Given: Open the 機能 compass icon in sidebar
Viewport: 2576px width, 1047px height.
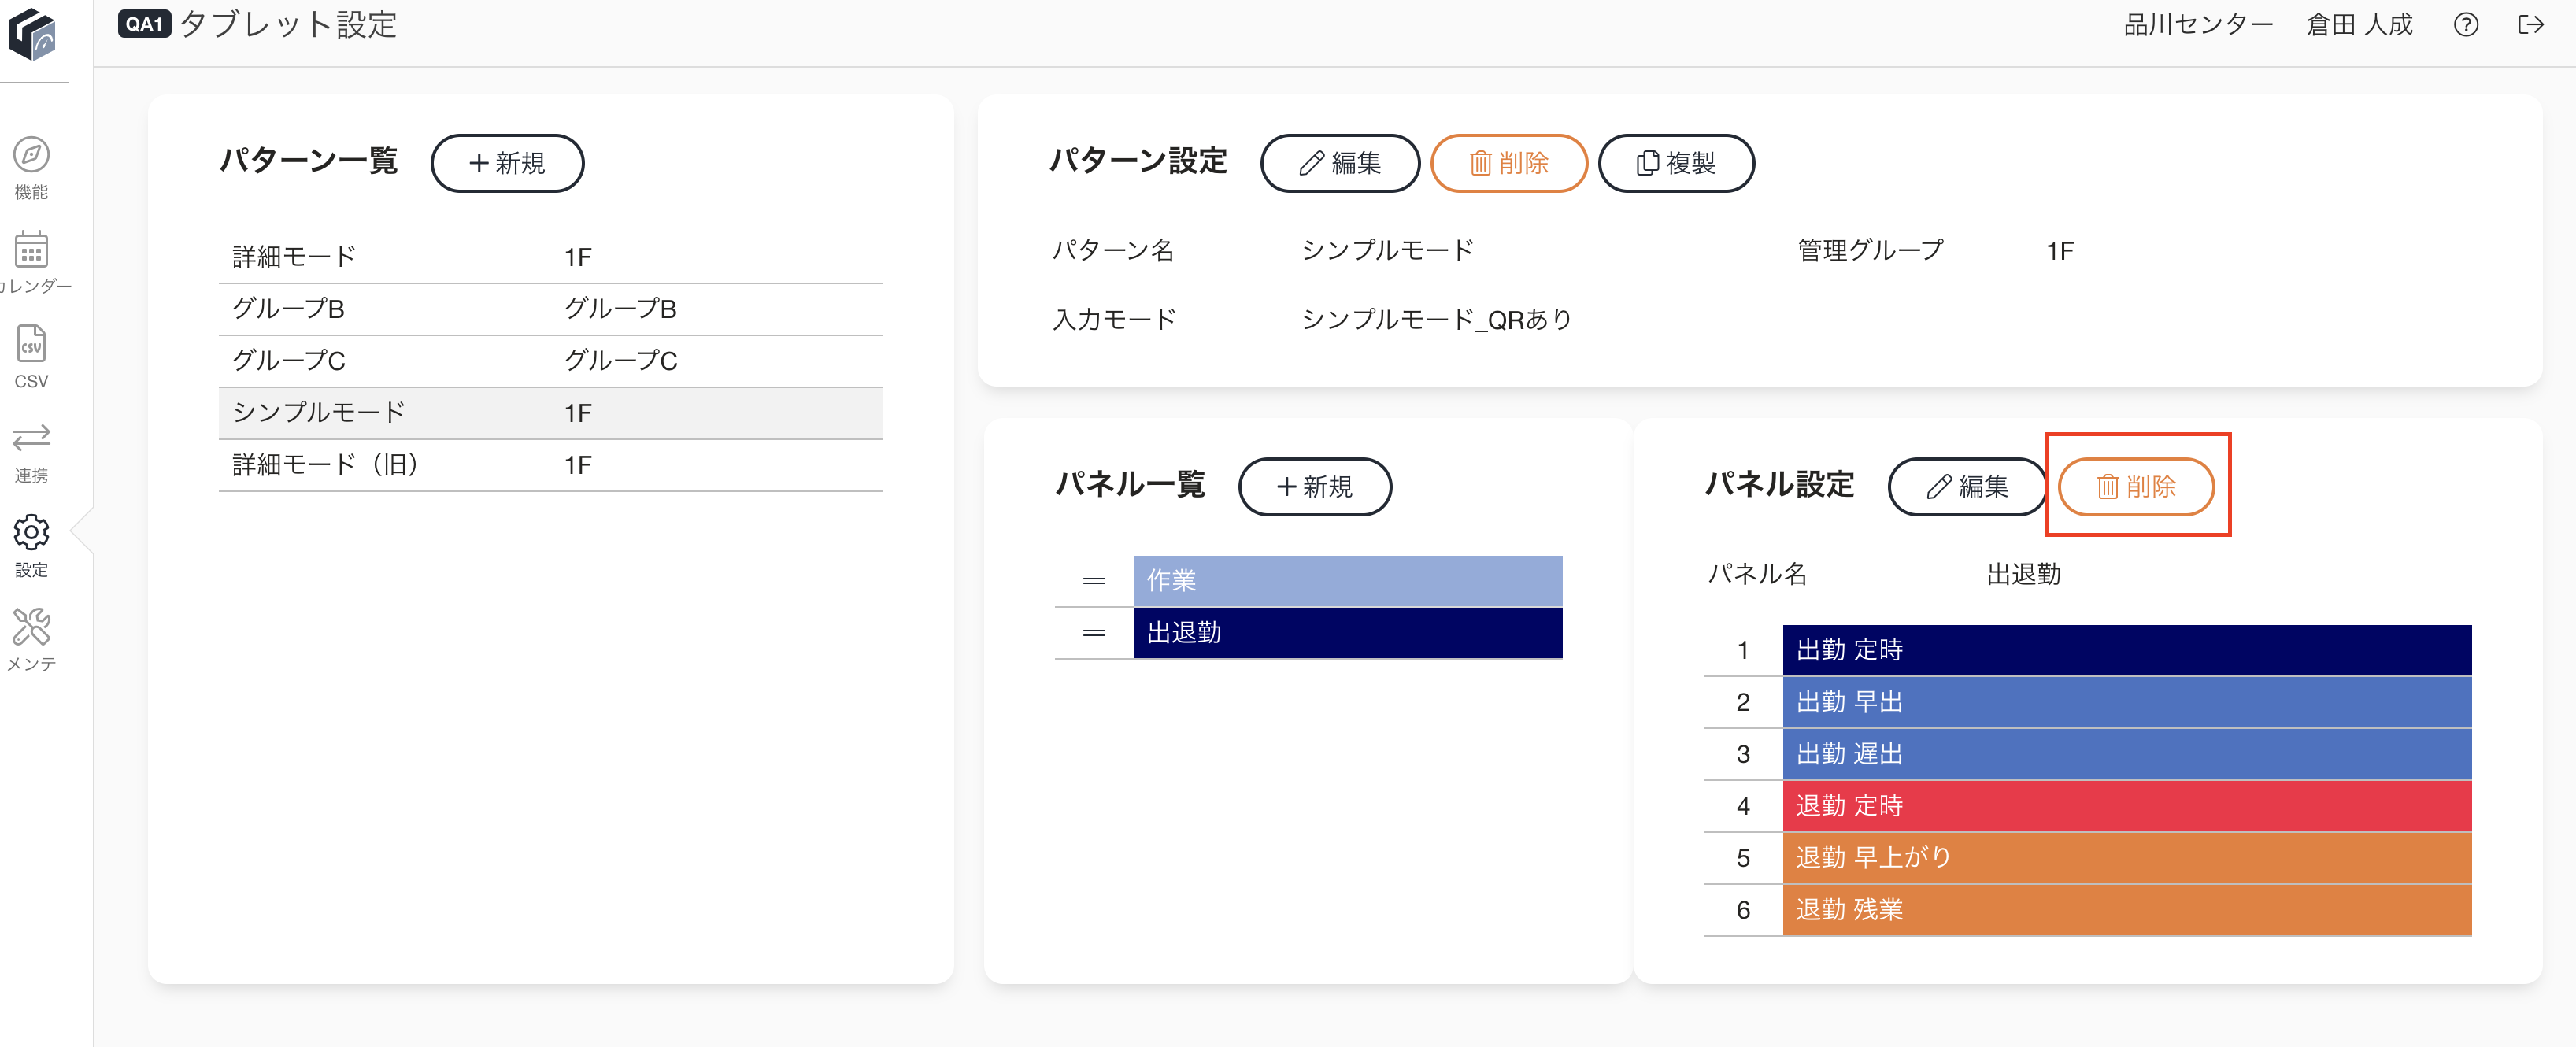Looking at the screenshot, I should [31, 155].
